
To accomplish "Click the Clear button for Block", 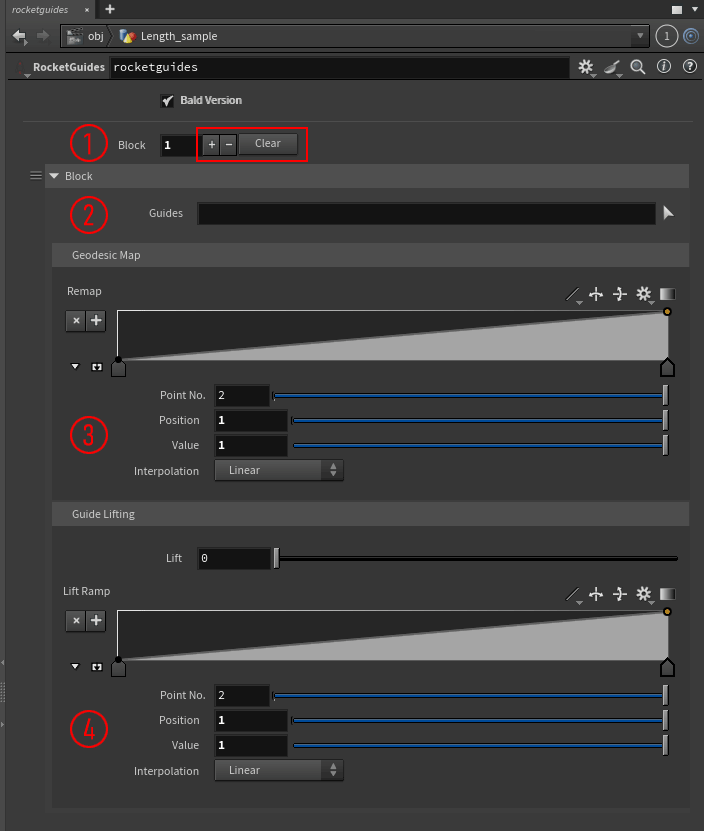I will pyautogui.click(x=268, y=144).
